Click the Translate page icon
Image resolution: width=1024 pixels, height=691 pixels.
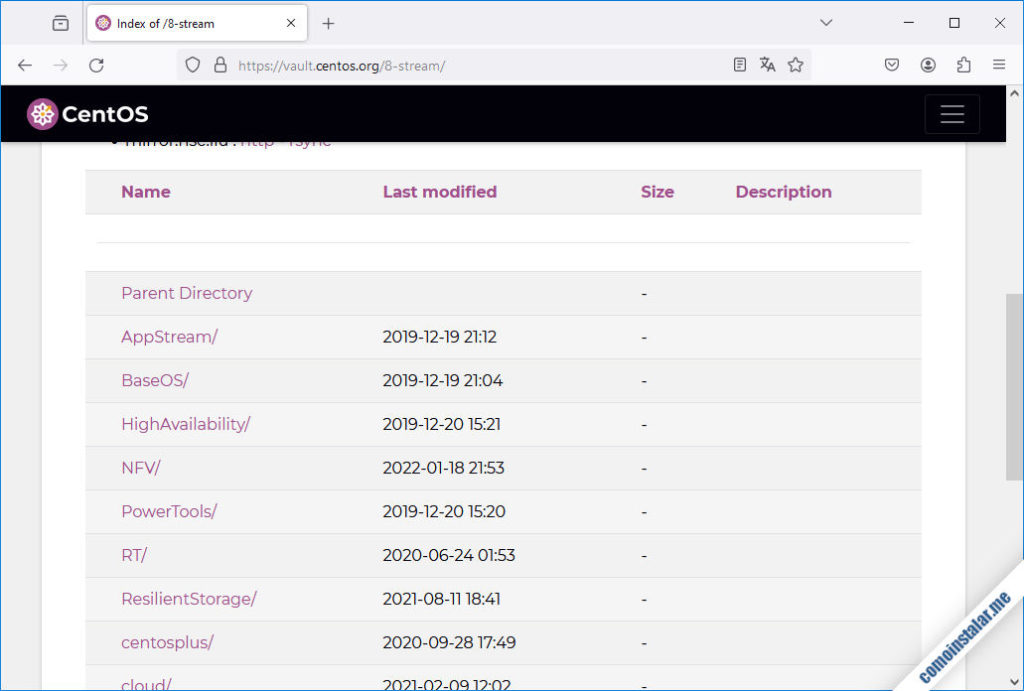pyautogui.click(x=767, y=65)
